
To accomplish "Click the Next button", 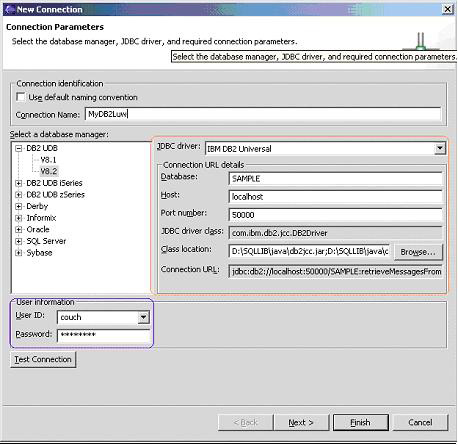I will tap(301, 423).
